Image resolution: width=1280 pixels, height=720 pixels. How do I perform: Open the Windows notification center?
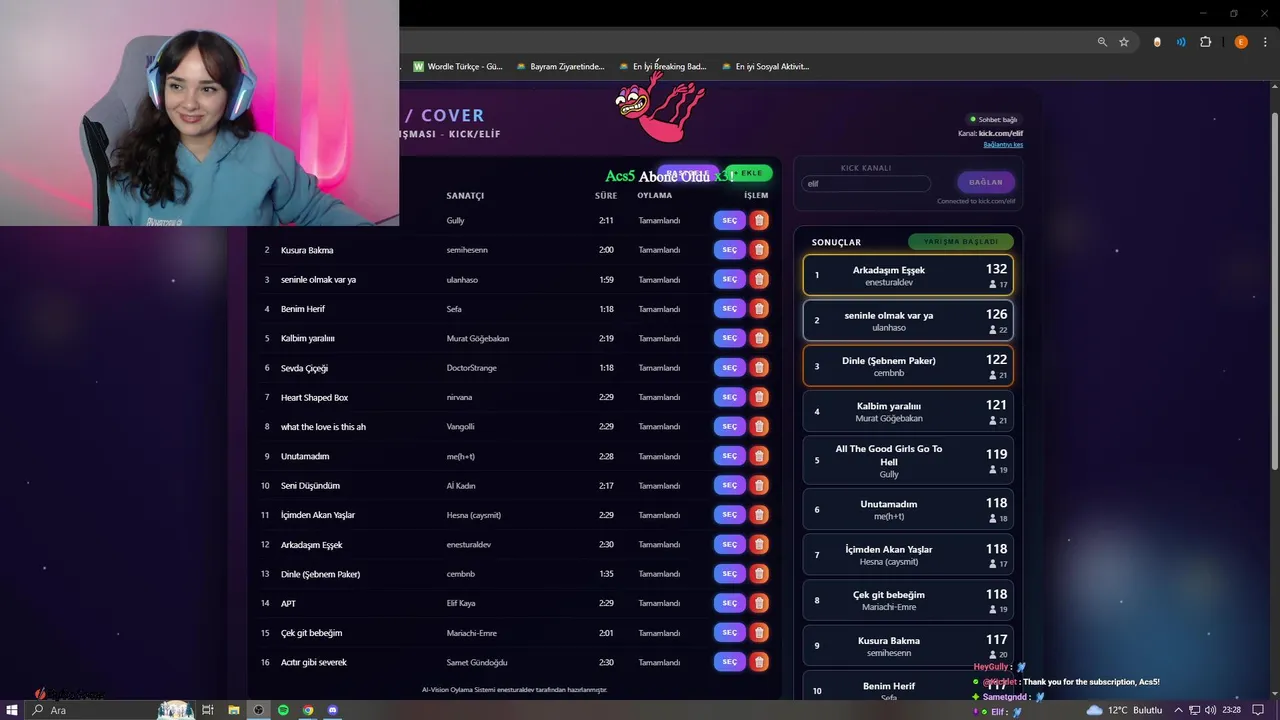pos(1258,710)
